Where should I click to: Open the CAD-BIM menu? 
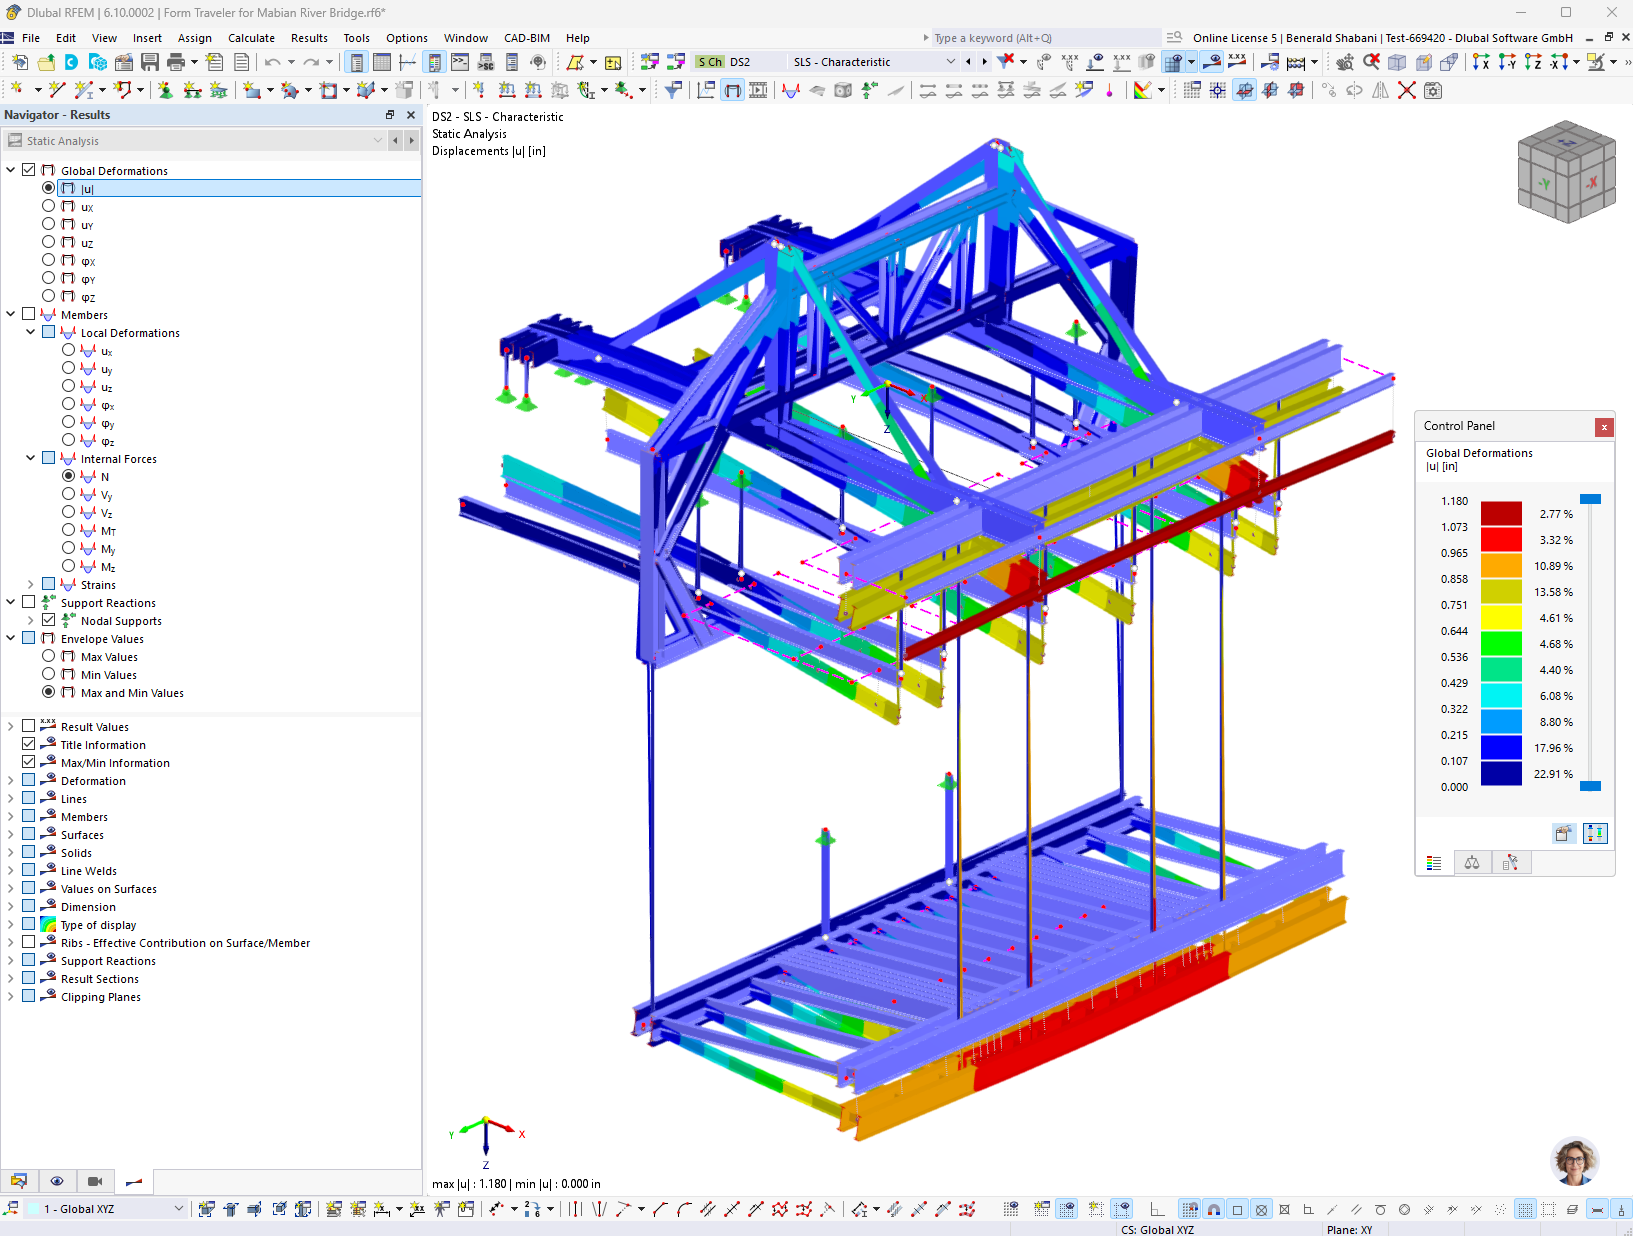[527, 38]
